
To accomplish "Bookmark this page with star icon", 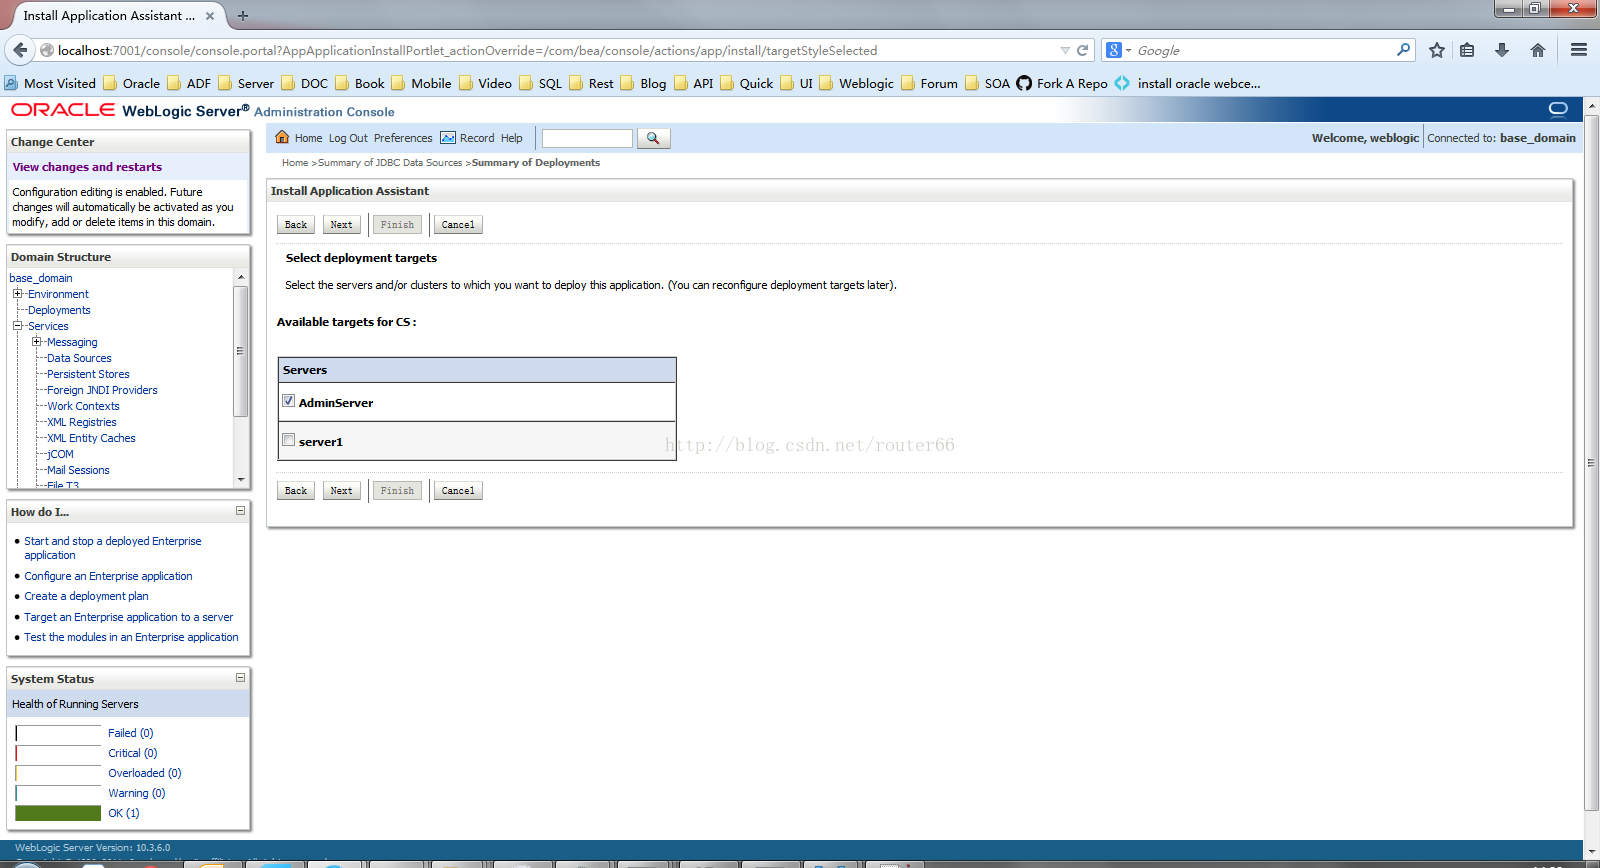I will pyautogui.click(x=1437, y=50).
